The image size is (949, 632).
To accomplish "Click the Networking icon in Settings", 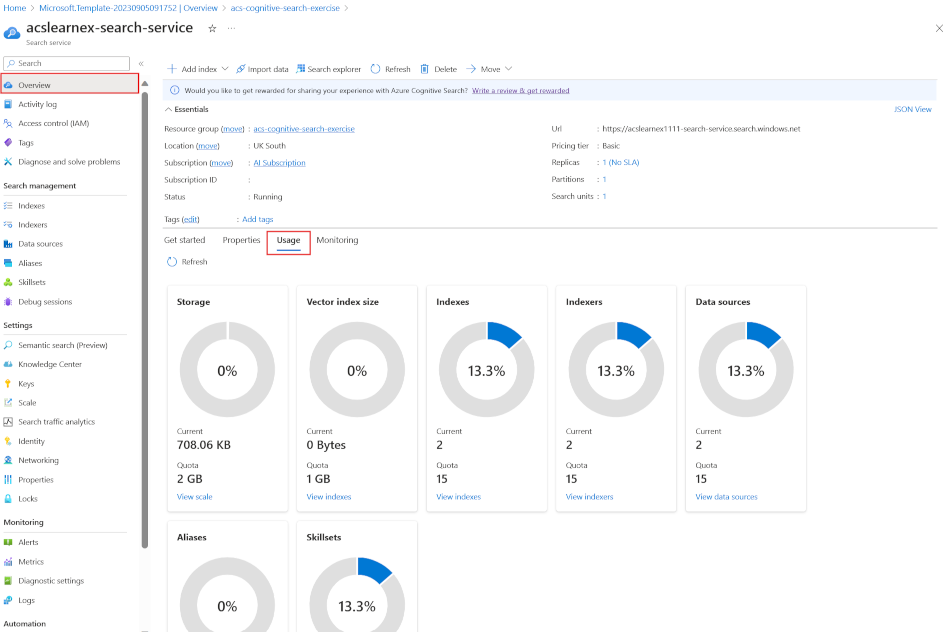I will [x=8, y=460].
